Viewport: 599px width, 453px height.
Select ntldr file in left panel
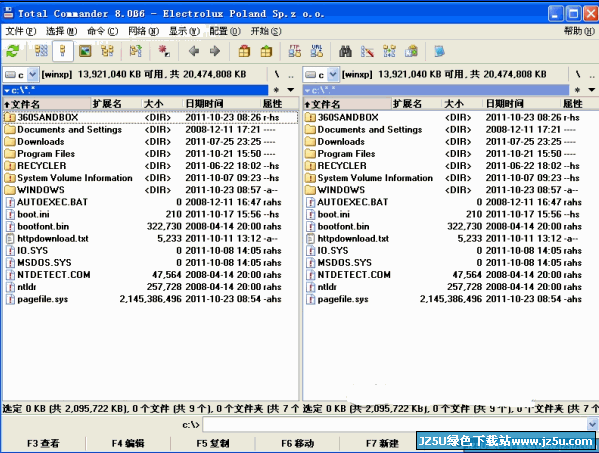151,287
